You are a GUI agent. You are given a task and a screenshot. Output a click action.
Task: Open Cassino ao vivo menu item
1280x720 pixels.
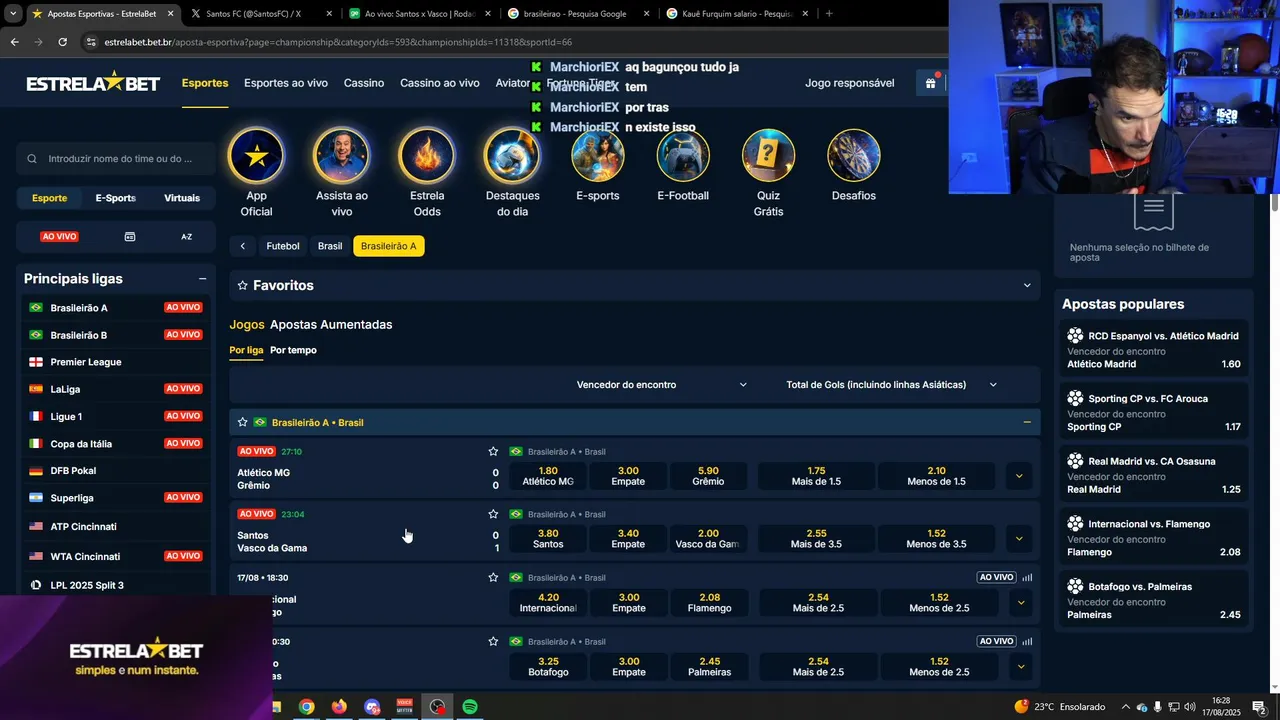[x=440, y=83]
